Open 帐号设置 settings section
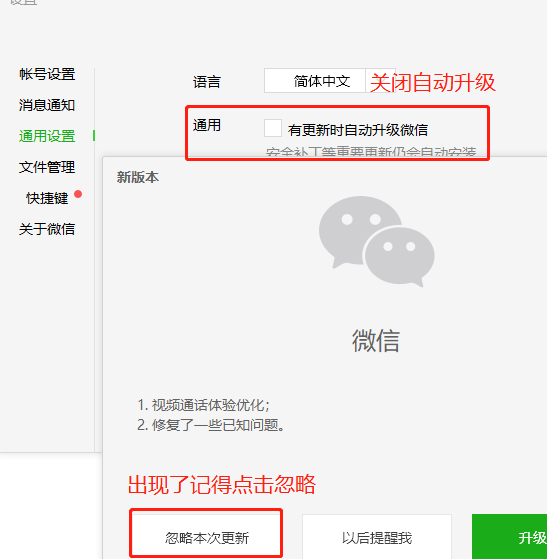Viewport: 547px width, 559px height. coord(47,75)
